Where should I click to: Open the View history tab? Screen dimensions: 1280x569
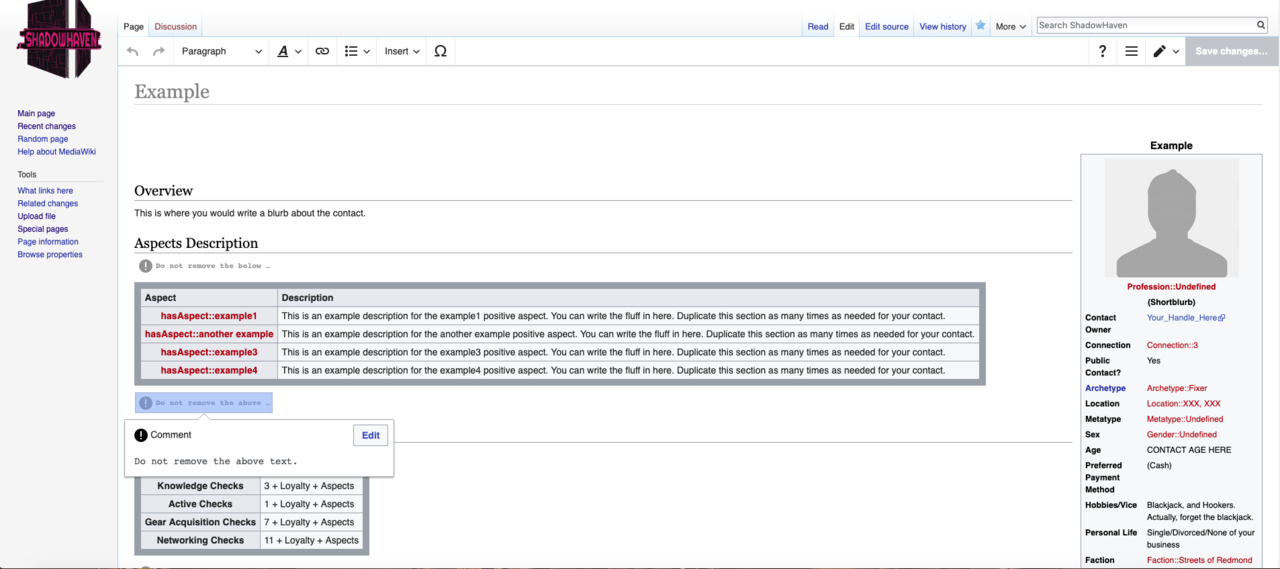coord(942,27)
